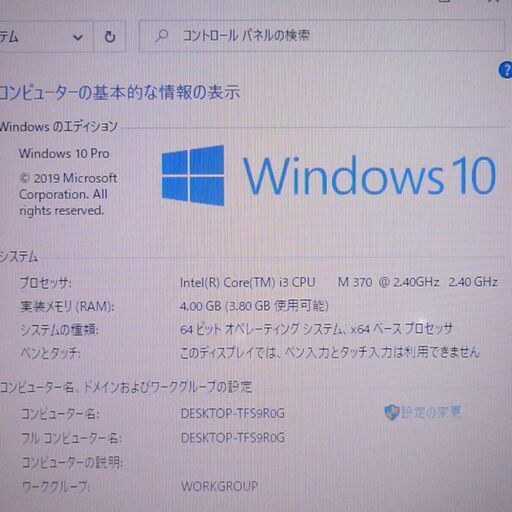This screenshot has height=512, width=512.
Task: Click the ワークグループ label
Action: click(x=56, y=487)
